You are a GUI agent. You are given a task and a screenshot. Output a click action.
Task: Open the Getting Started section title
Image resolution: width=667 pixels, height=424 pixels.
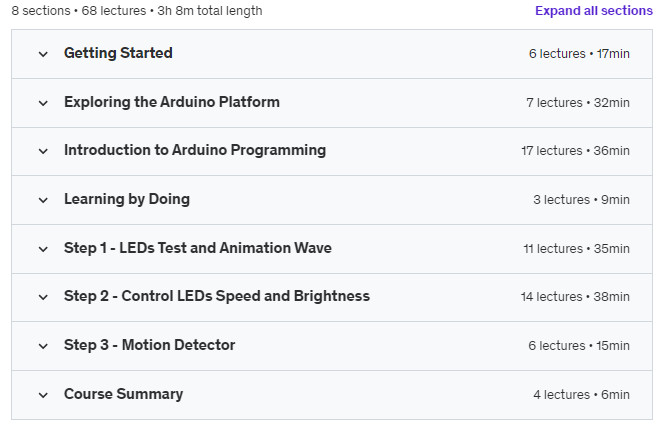point(118,53)
